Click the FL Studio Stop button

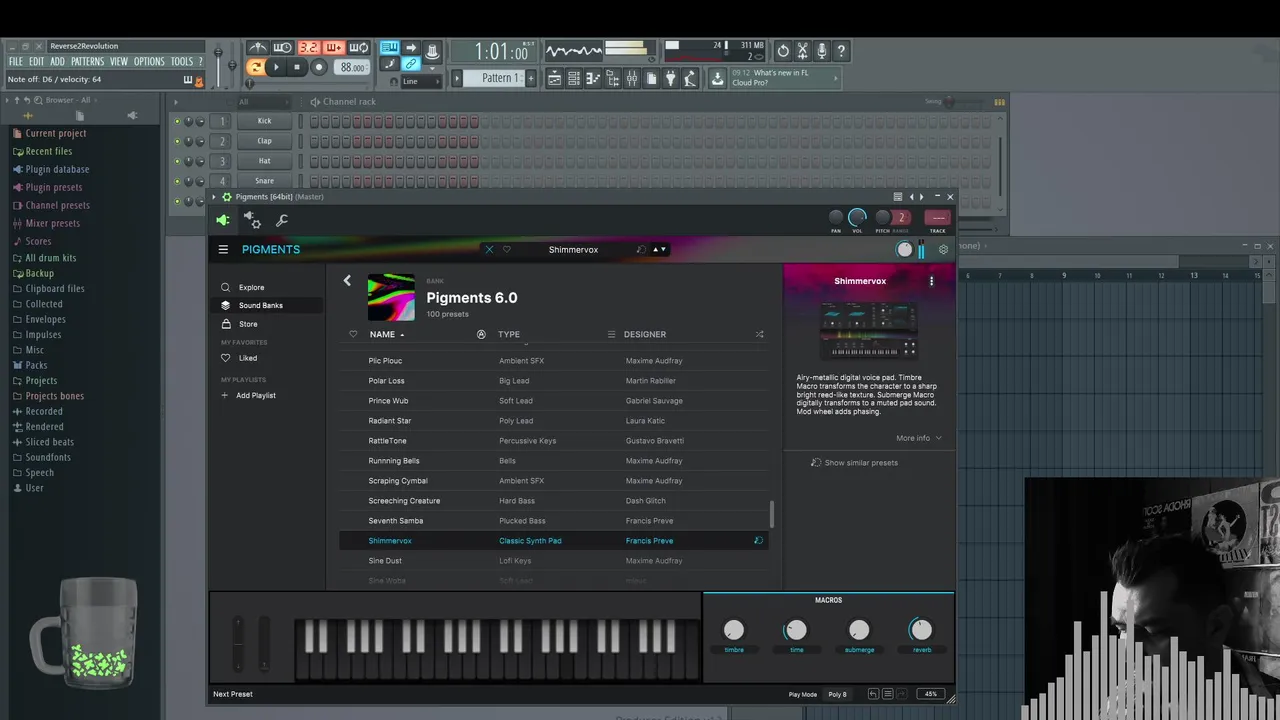pyautogui.click(x=296, y=67)
